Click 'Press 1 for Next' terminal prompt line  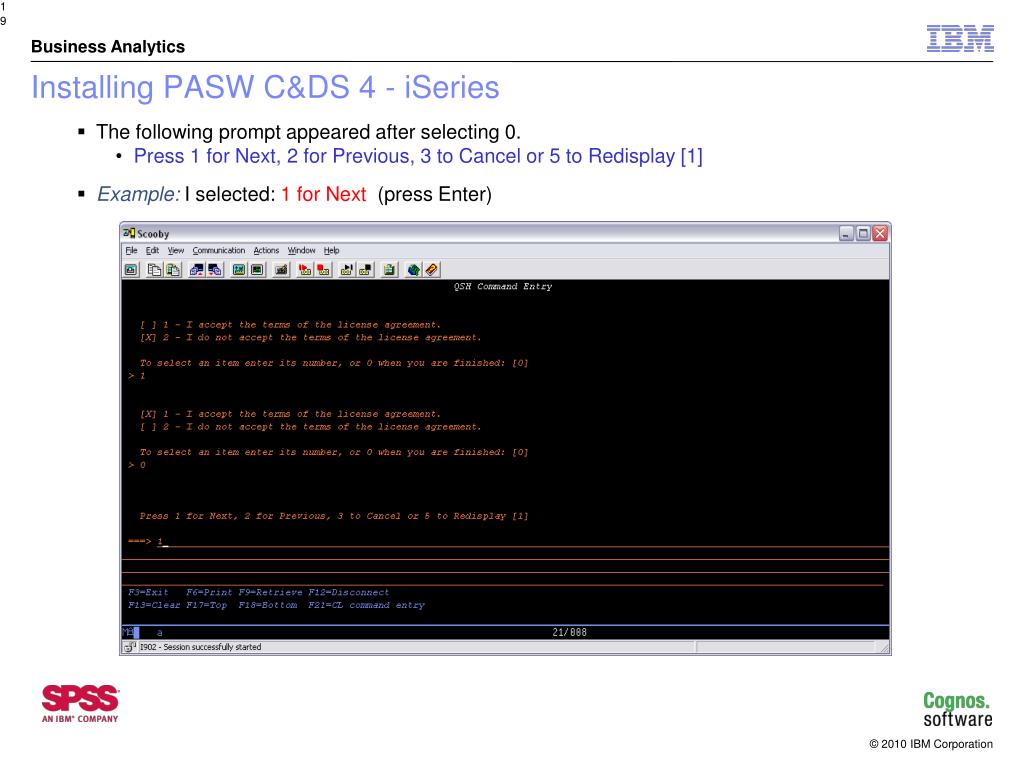coord(334,516)
